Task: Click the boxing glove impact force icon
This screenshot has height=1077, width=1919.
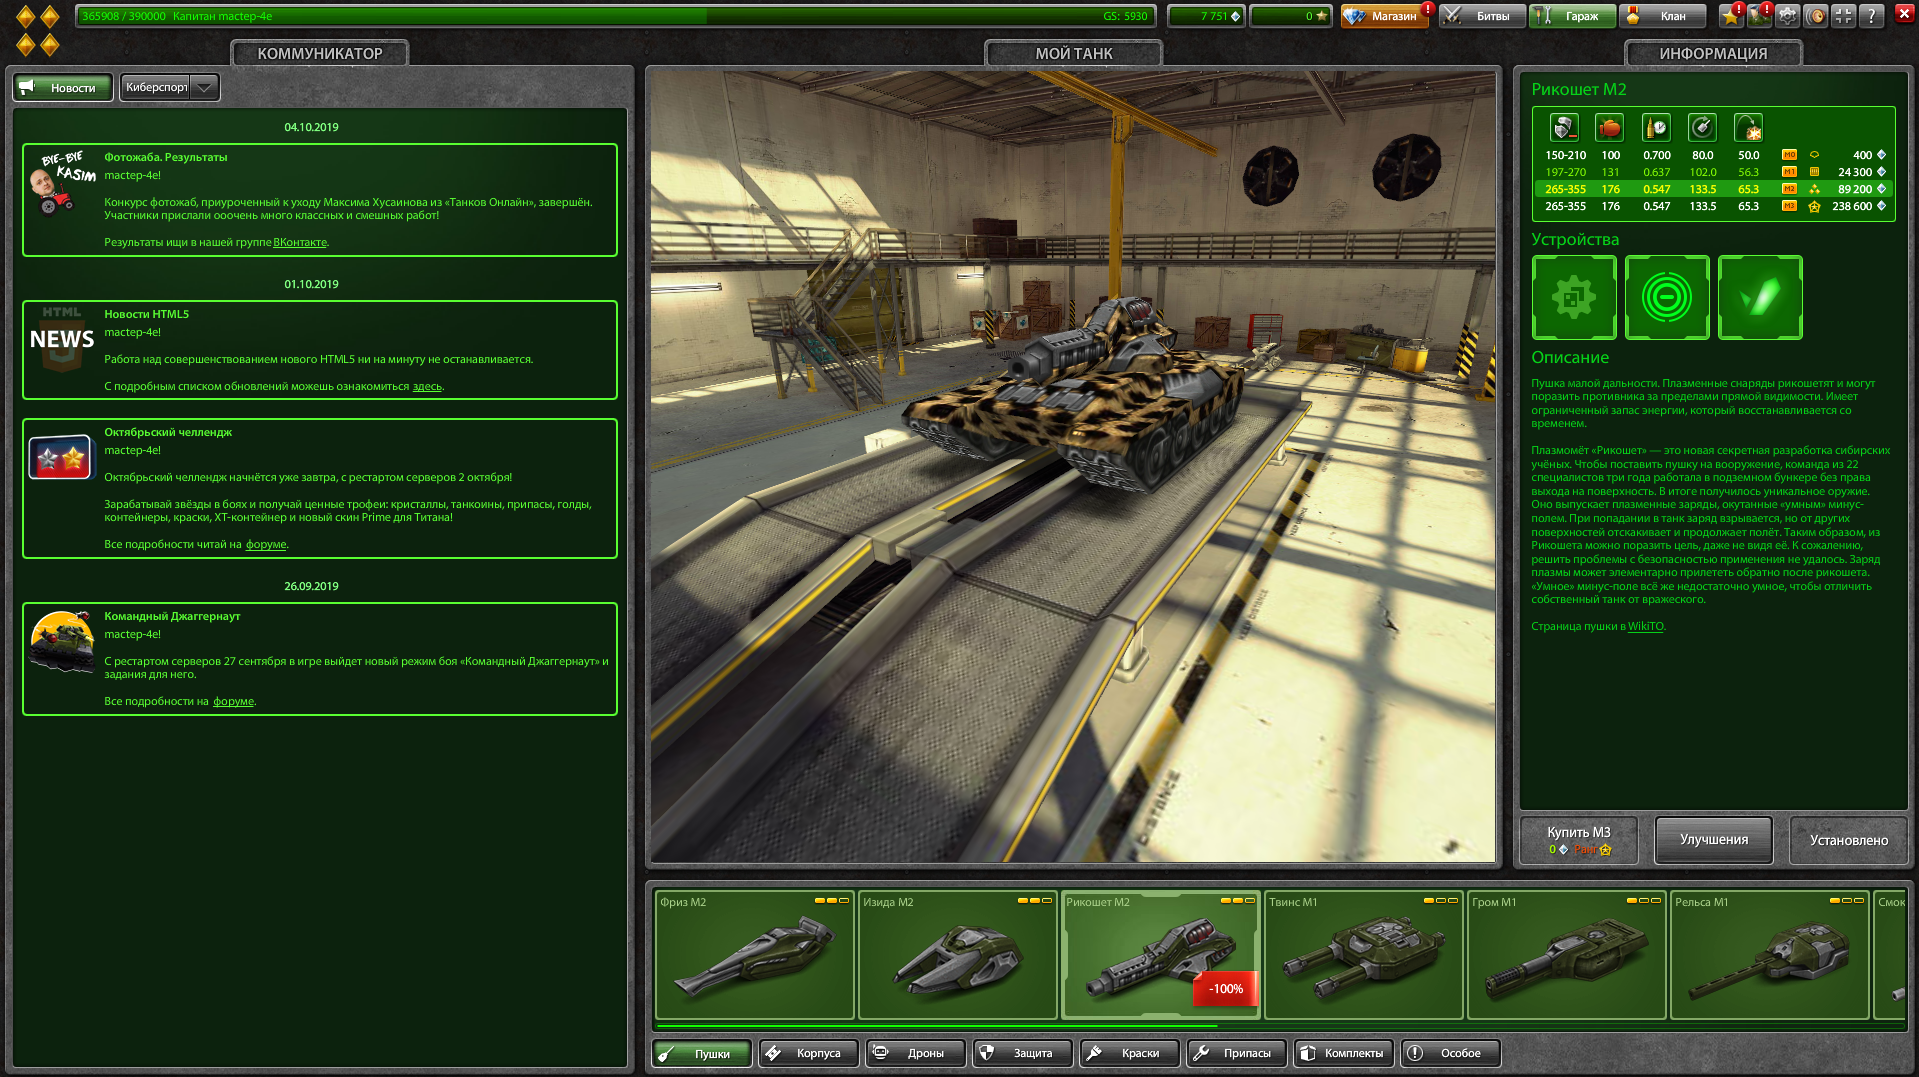Action: tap(1610, 128)
